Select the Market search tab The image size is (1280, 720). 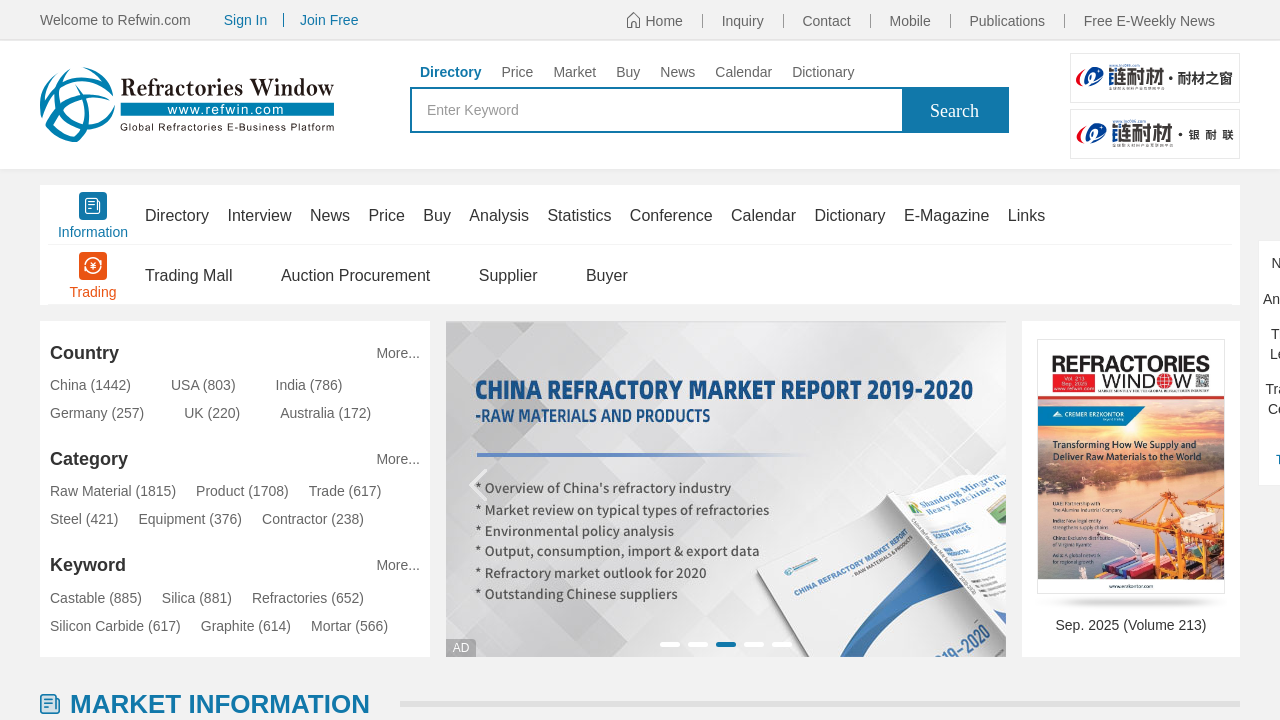pyautogui.click(x=575, y=72)
